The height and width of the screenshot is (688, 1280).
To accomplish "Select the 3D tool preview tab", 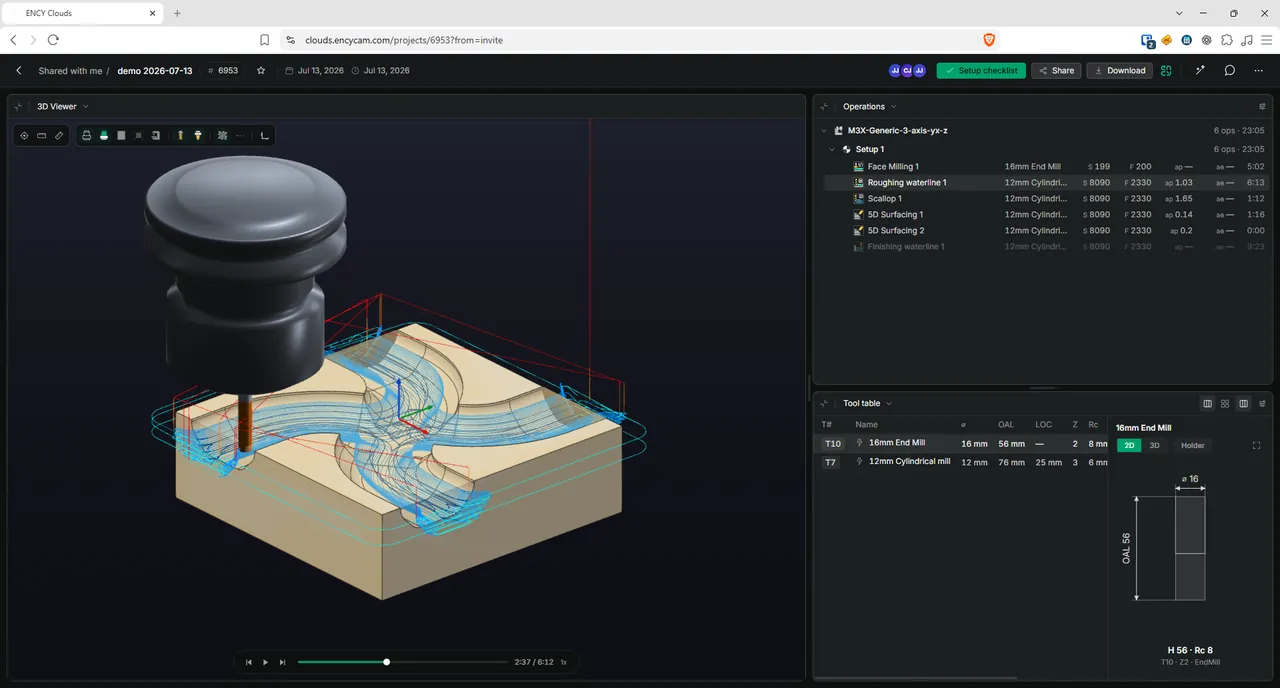I will coord(1154,445).
